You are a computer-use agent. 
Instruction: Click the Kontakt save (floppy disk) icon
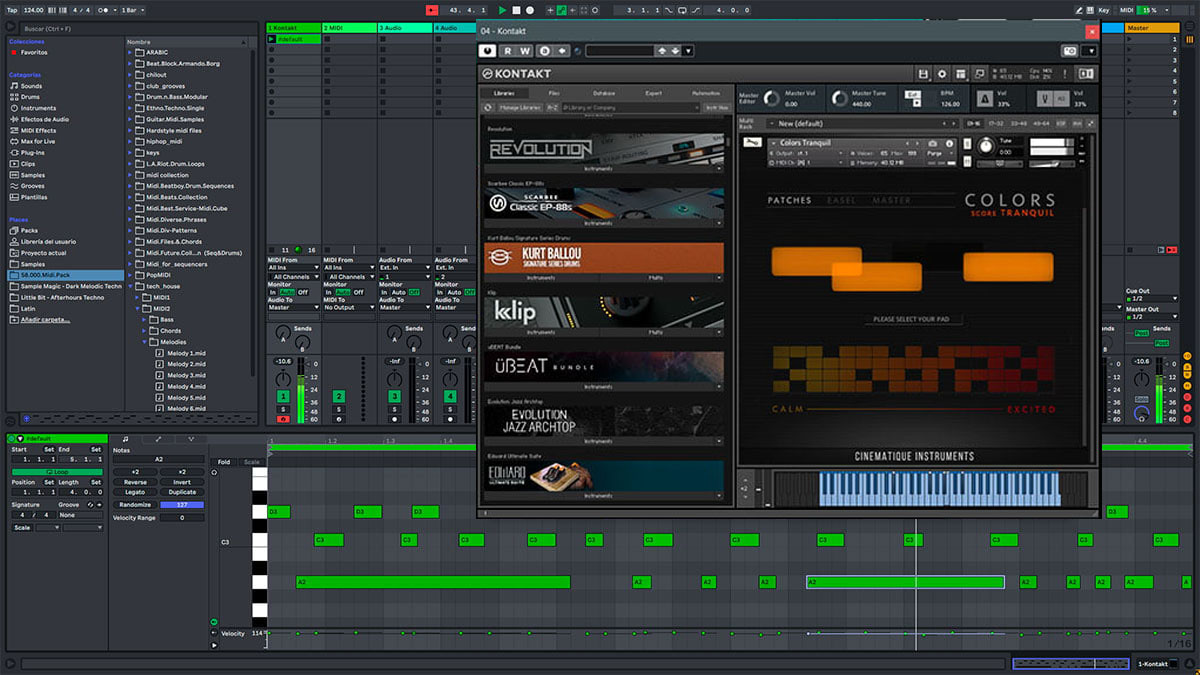pyautogui.click(x=924, y=74)
